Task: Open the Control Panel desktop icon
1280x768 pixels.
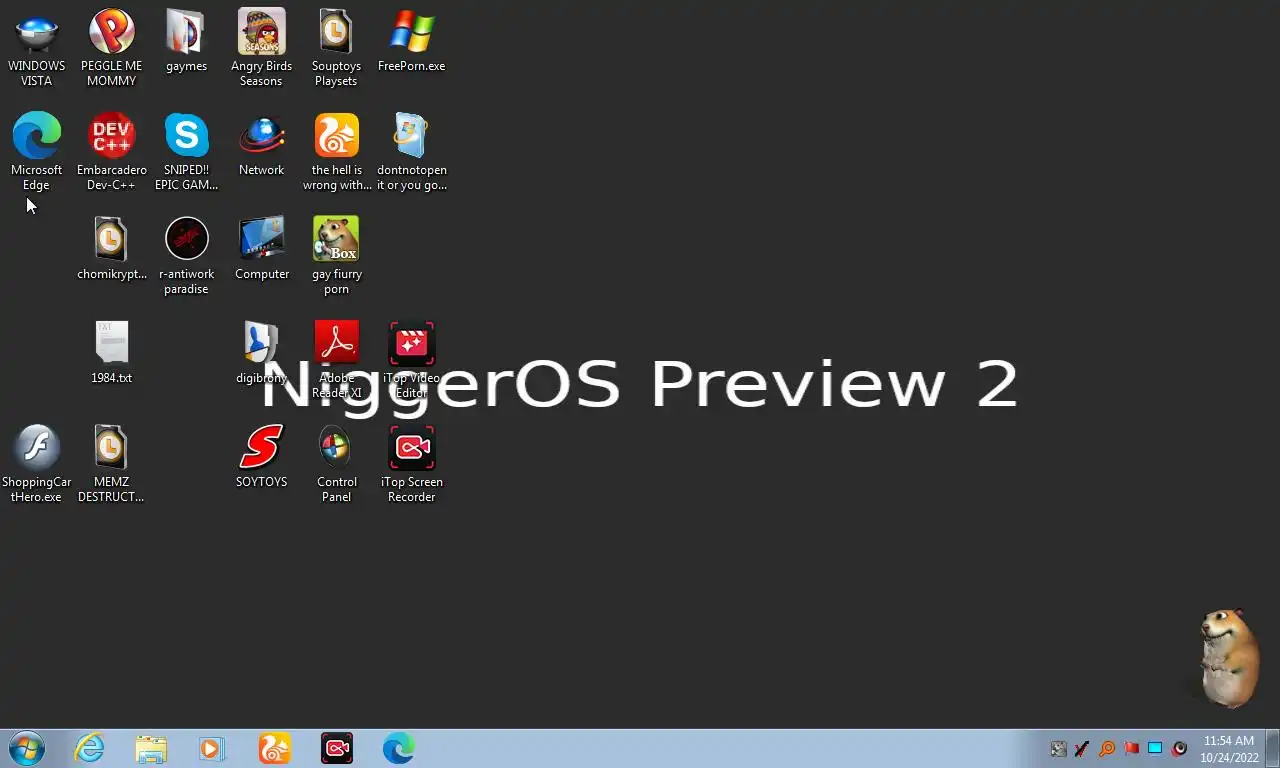Action: (x=336, y=463)
